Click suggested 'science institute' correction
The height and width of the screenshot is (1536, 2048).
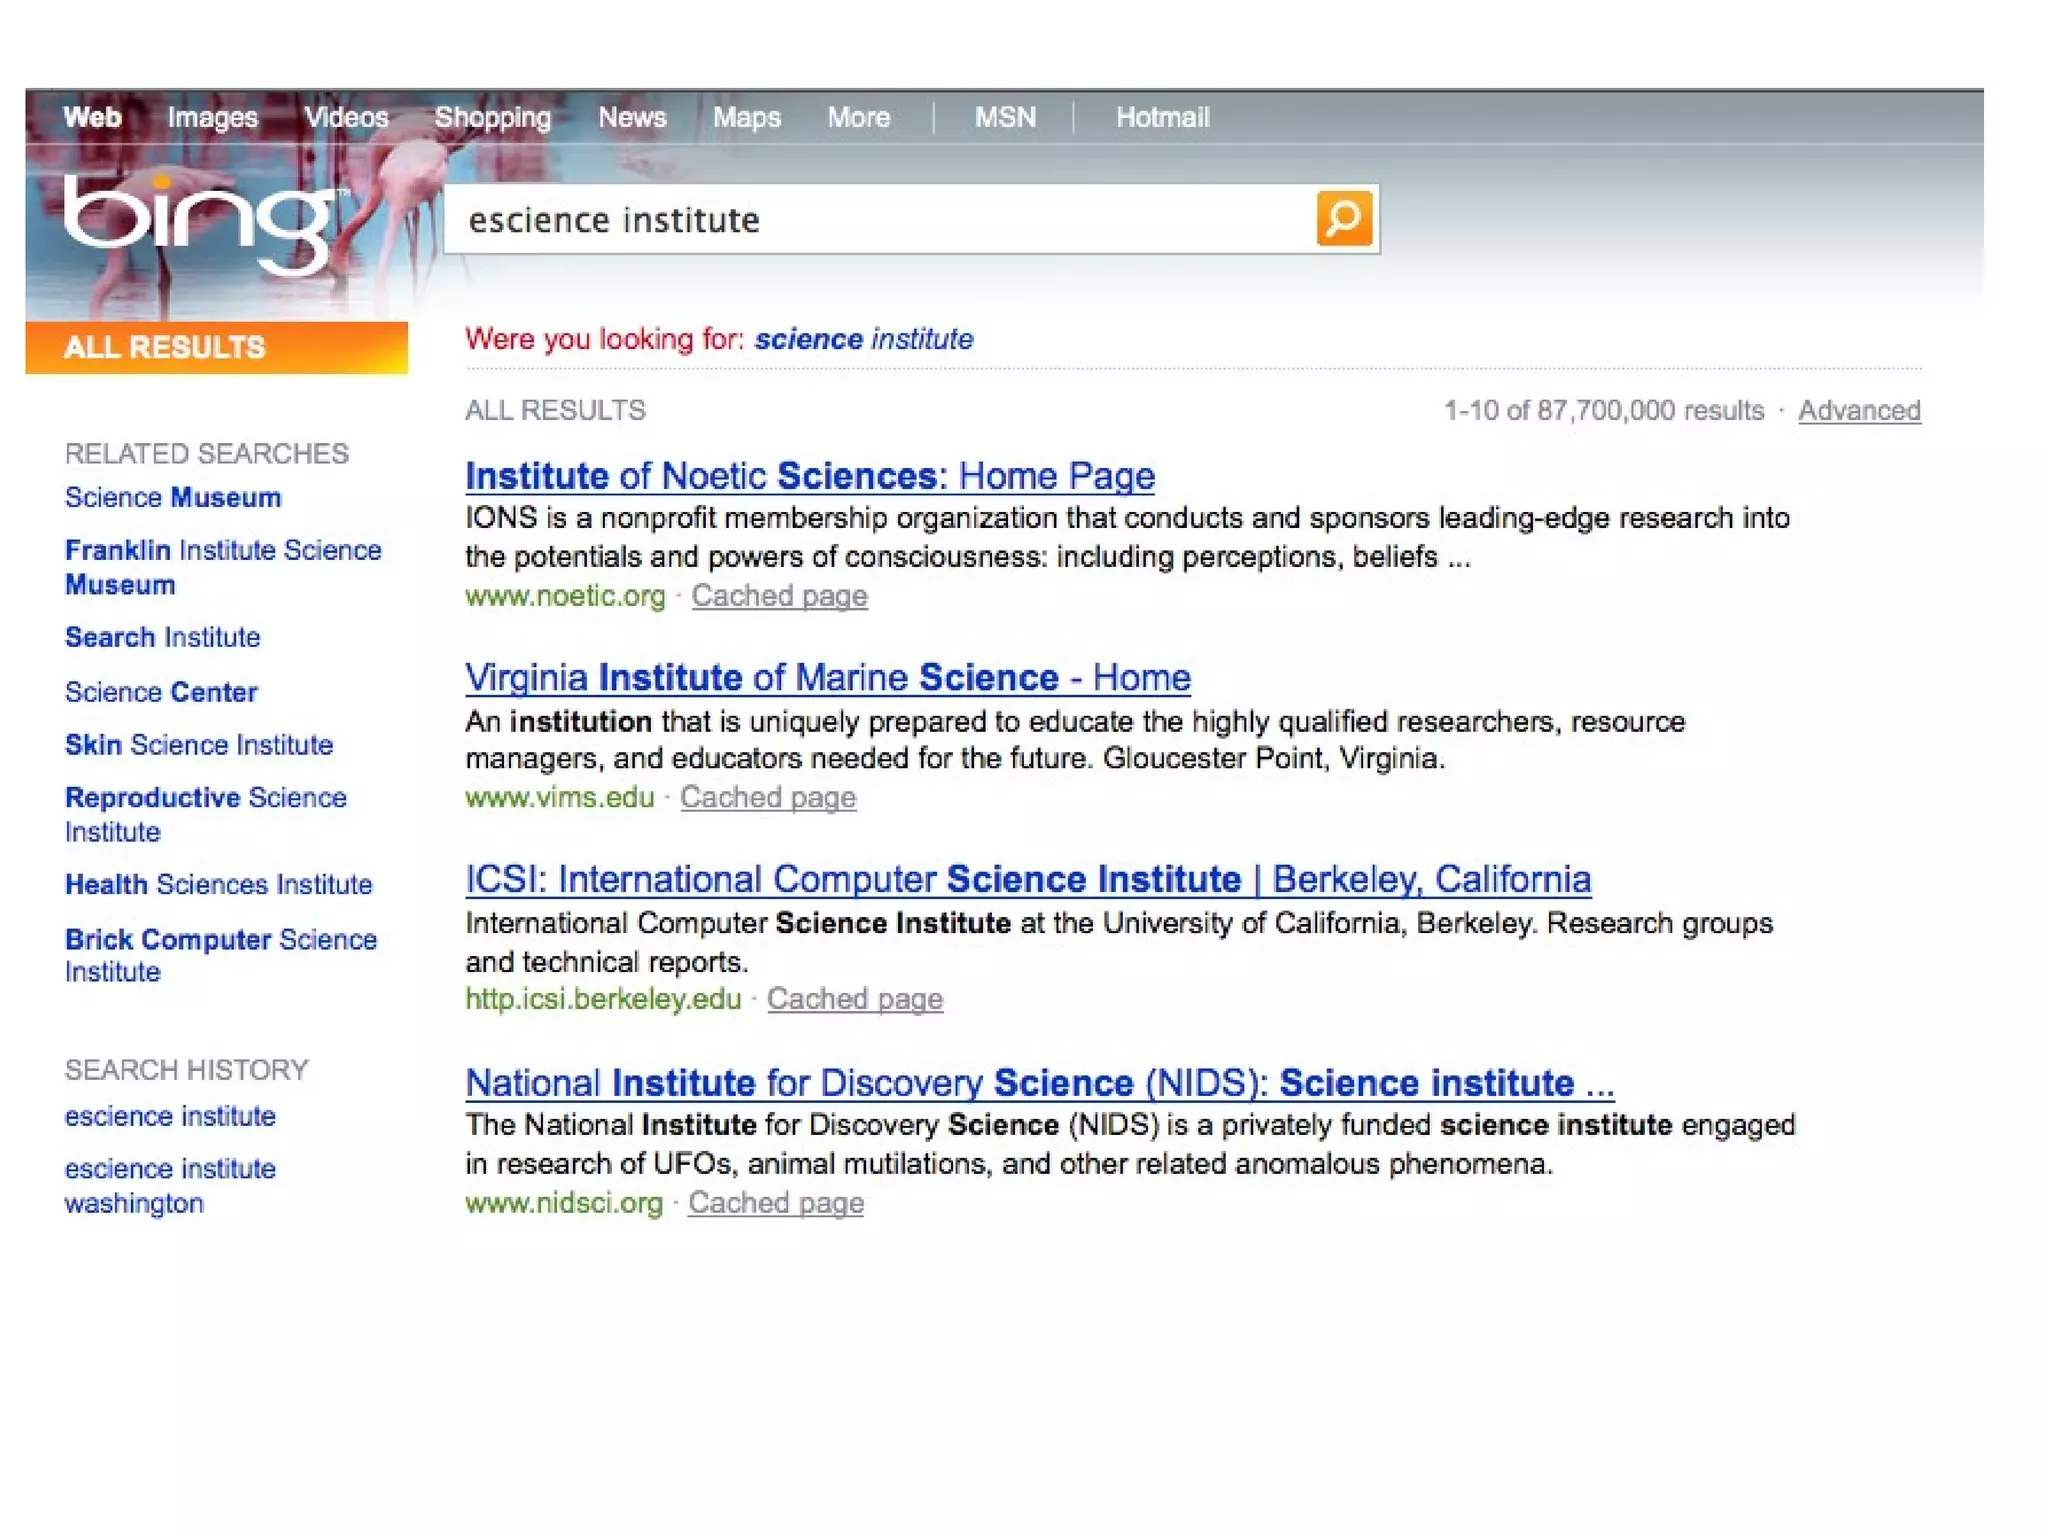[863, 339]
